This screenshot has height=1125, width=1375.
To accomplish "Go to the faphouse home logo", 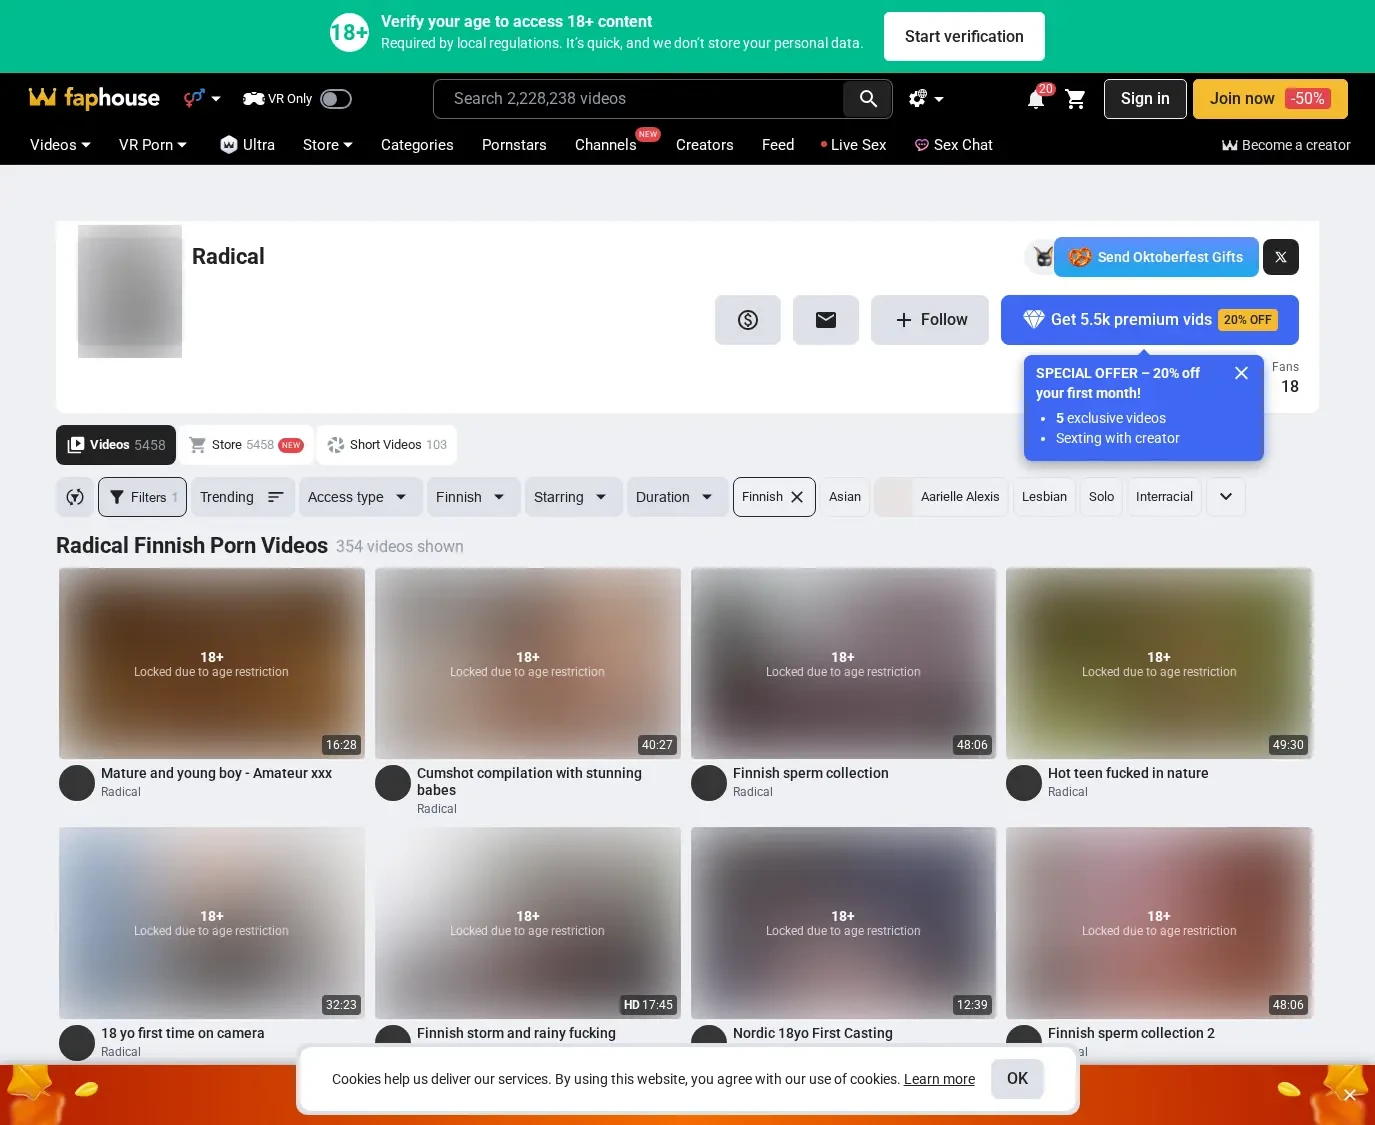I will (94, 98).
